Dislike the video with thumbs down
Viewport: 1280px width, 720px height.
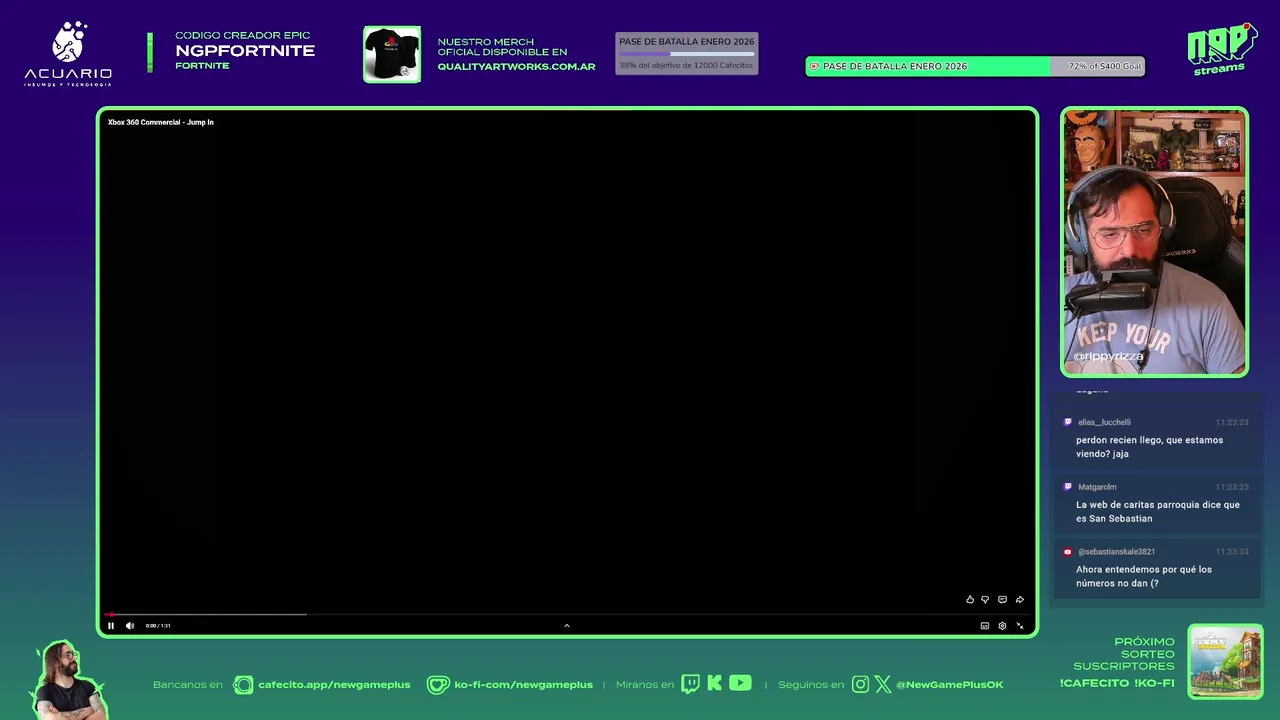click(x=985, y=600)
